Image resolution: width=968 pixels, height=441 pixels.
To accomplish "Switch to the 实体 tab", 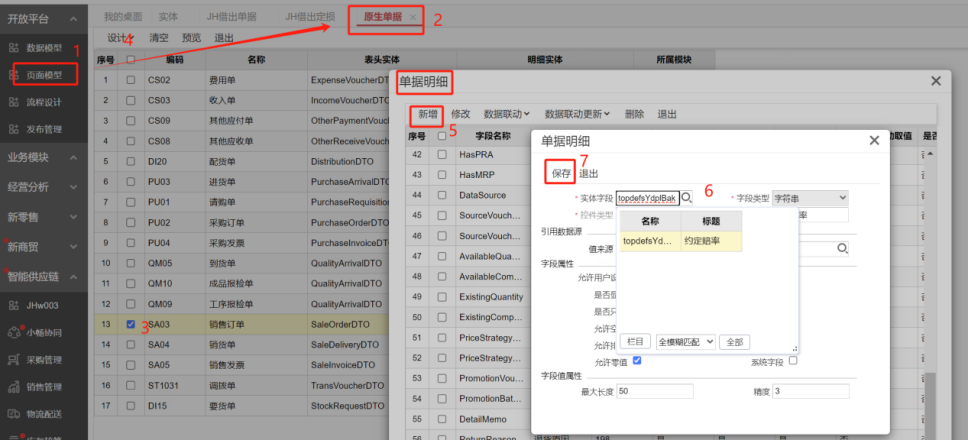I will click(x=169, y=17).
